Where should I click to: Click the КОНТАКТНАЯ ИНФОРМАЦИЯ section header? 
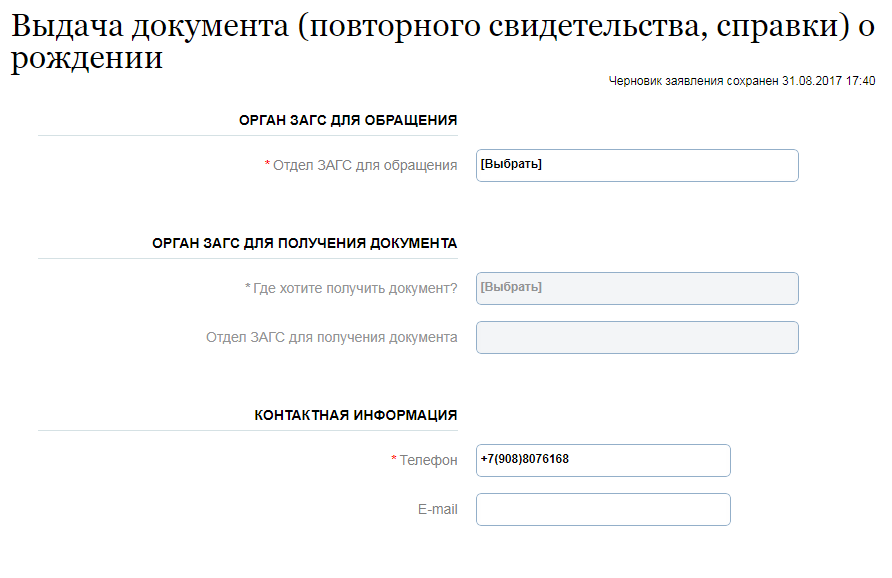tap(356, 415)
